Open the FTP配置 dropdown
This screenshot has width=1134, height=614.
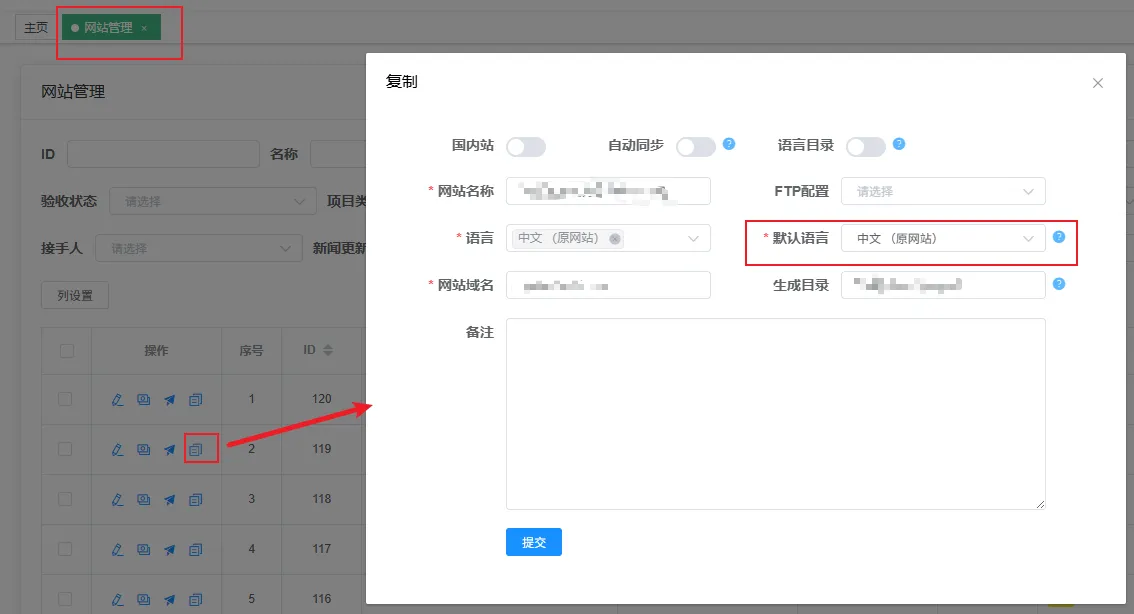click(943, 191)
